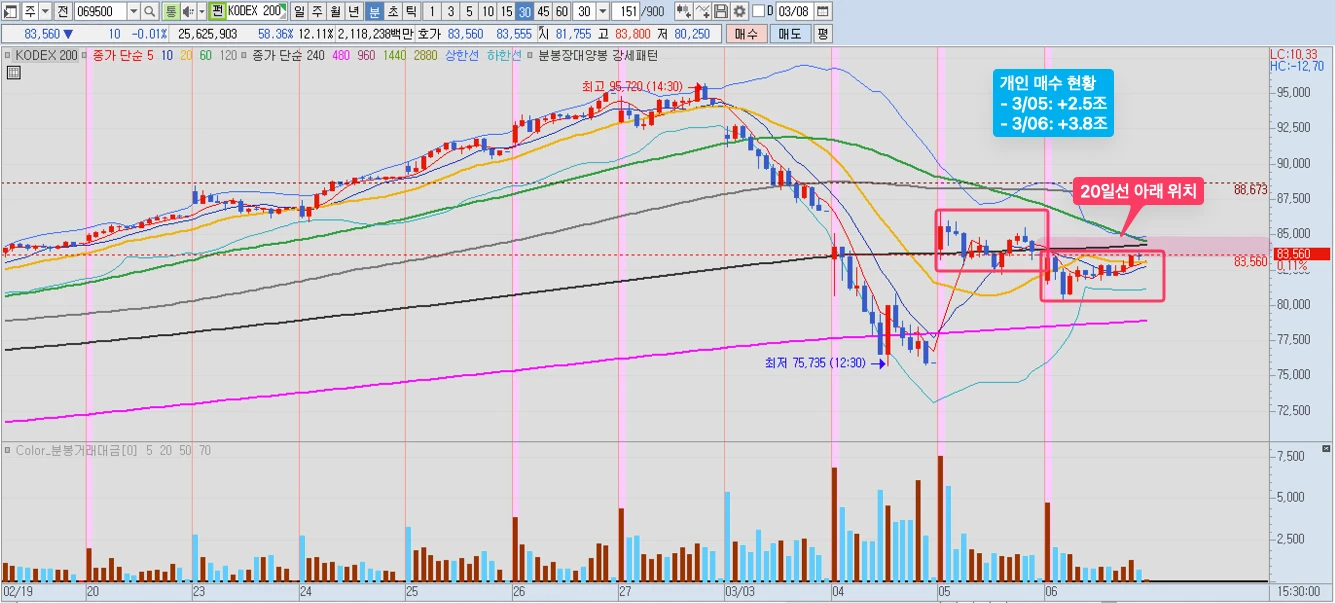Click the window layout icon at the toolbar's start

click(10, 11)
